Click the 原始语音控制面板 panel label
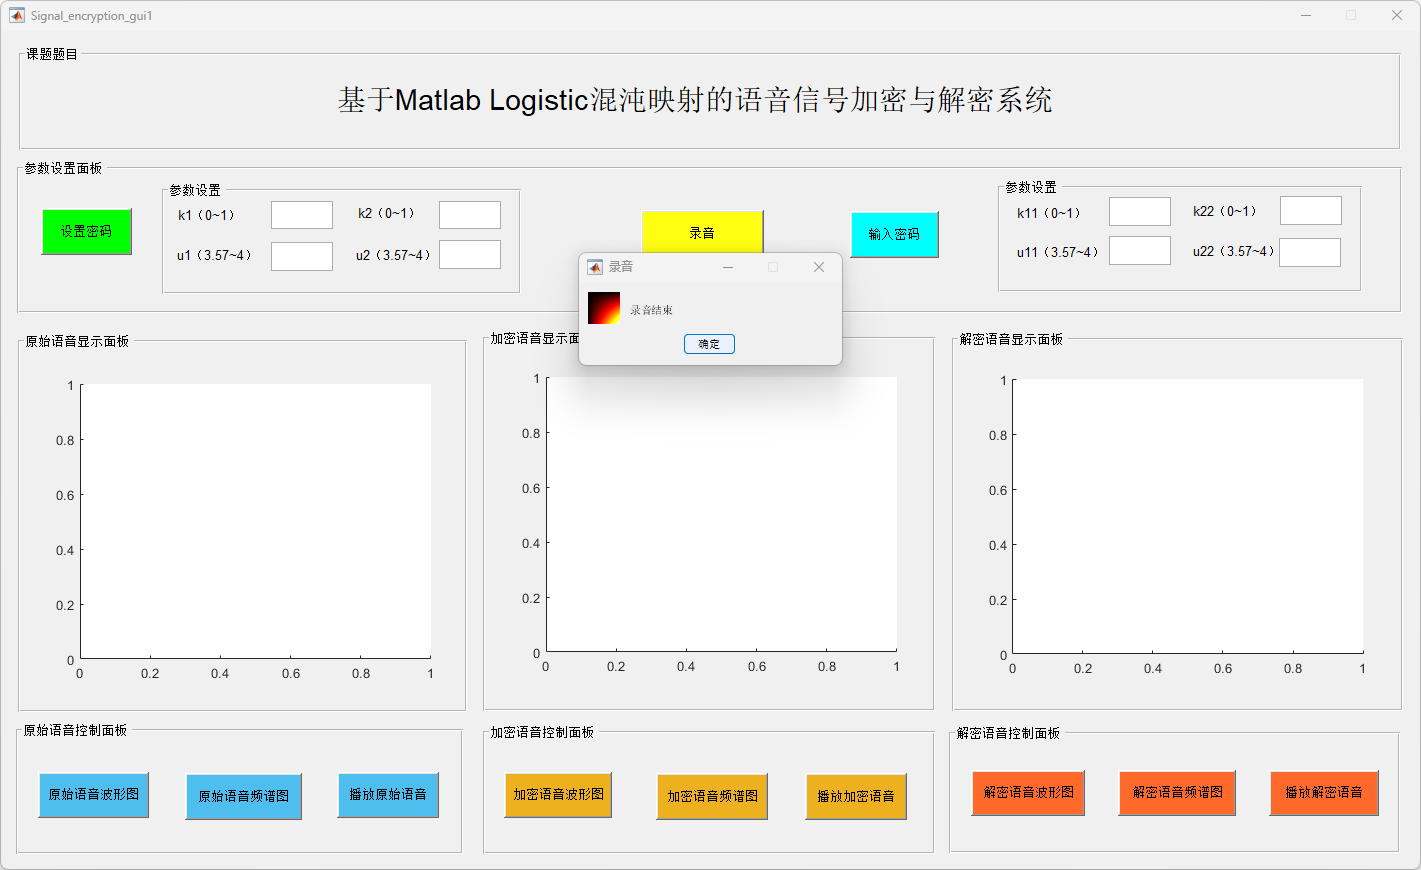The height and width of the screenshot is (870, 1421). pos(75,730)
